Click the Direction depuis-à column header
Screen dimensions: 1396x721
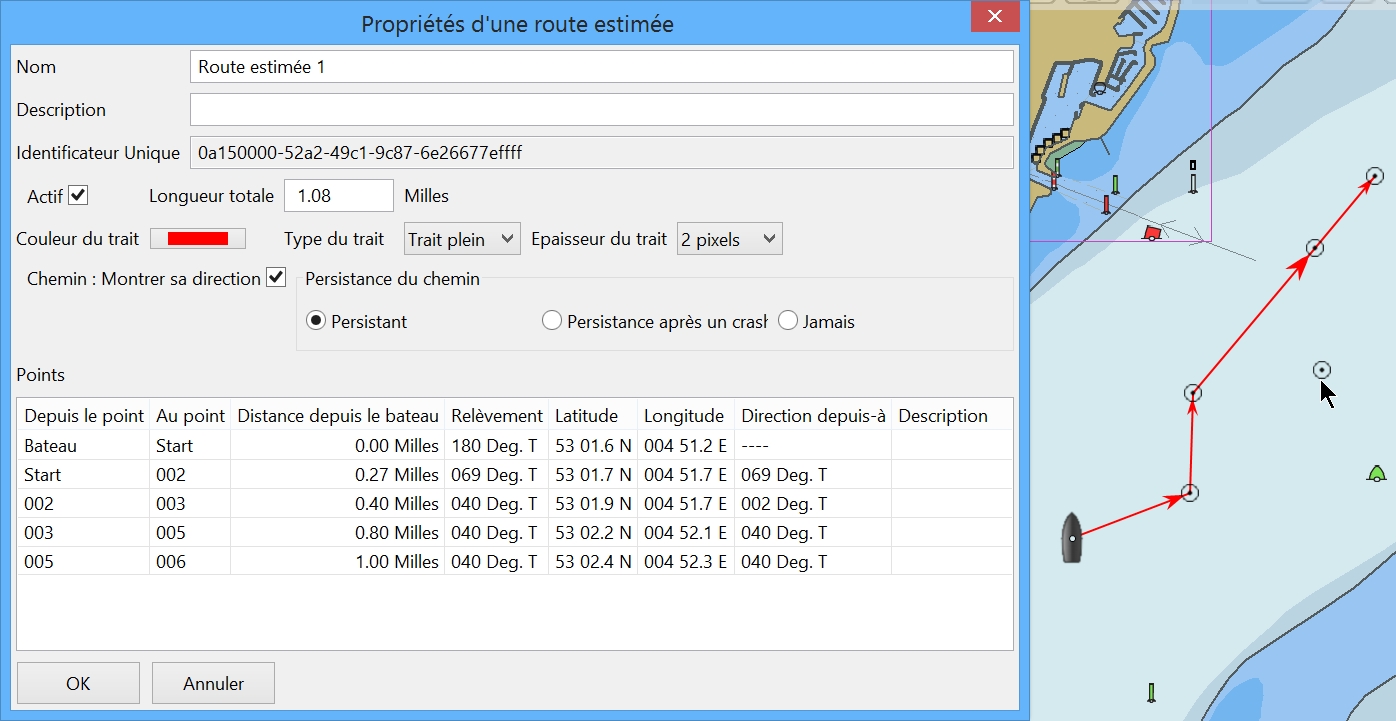[x=813, y=416]
